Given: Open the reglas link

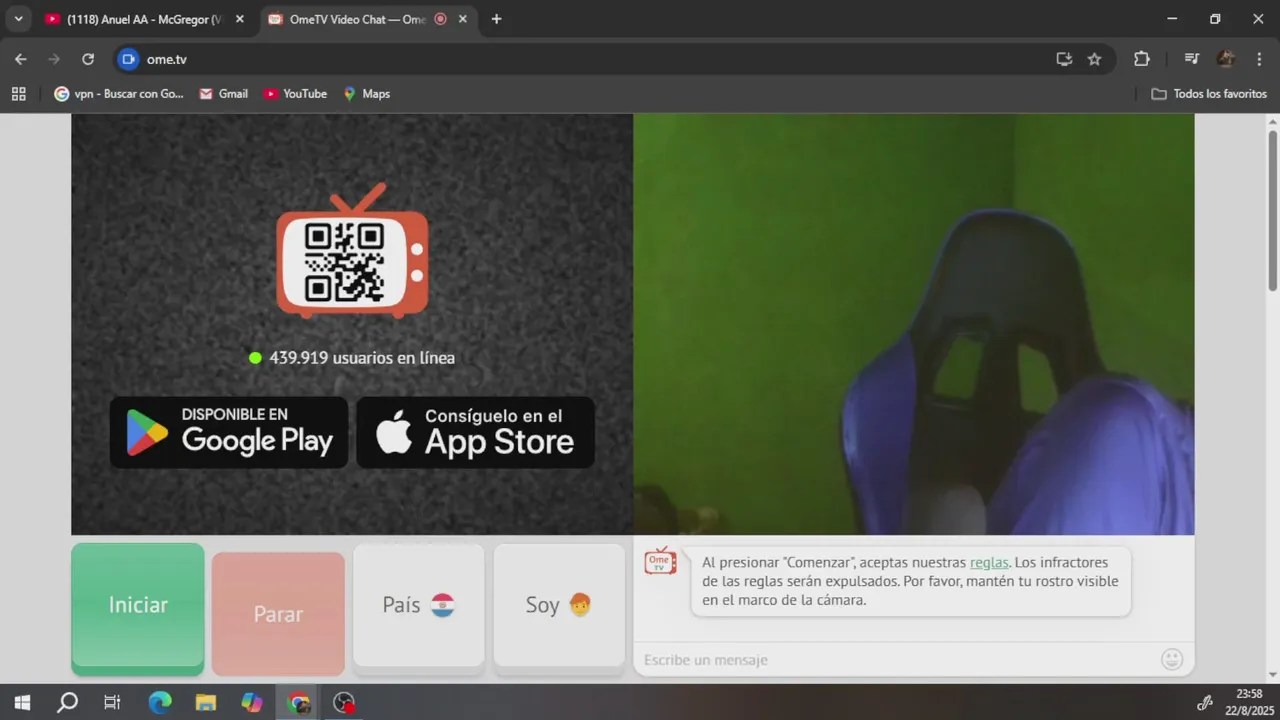Looking at the screenshot, I should pos(989,562).
